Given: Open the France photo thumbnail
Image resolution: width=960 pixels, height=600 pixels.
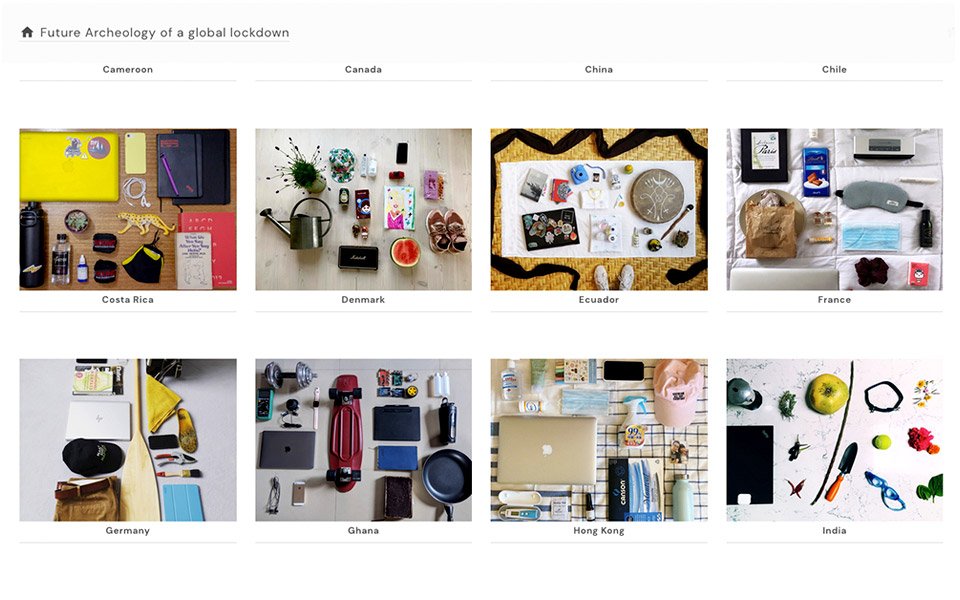Looking at the screenshot, I should [834, 209].
